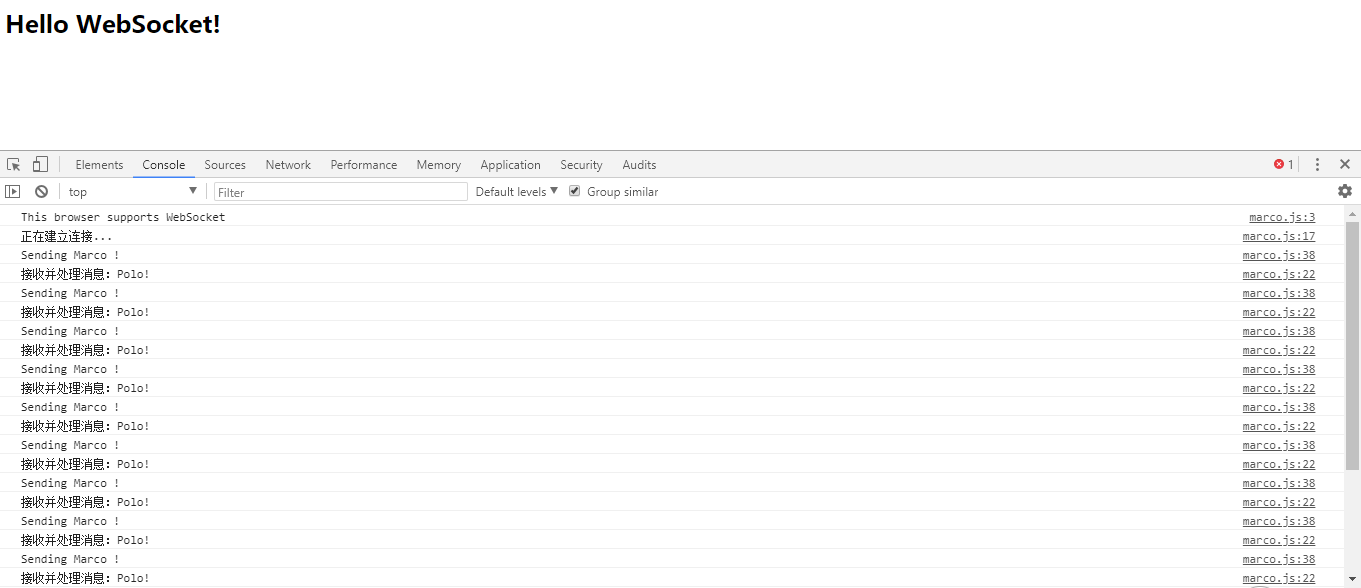Click the Hello WebSocket! page heading
The image size is (1361, 588).
click(x=113, y=25)
